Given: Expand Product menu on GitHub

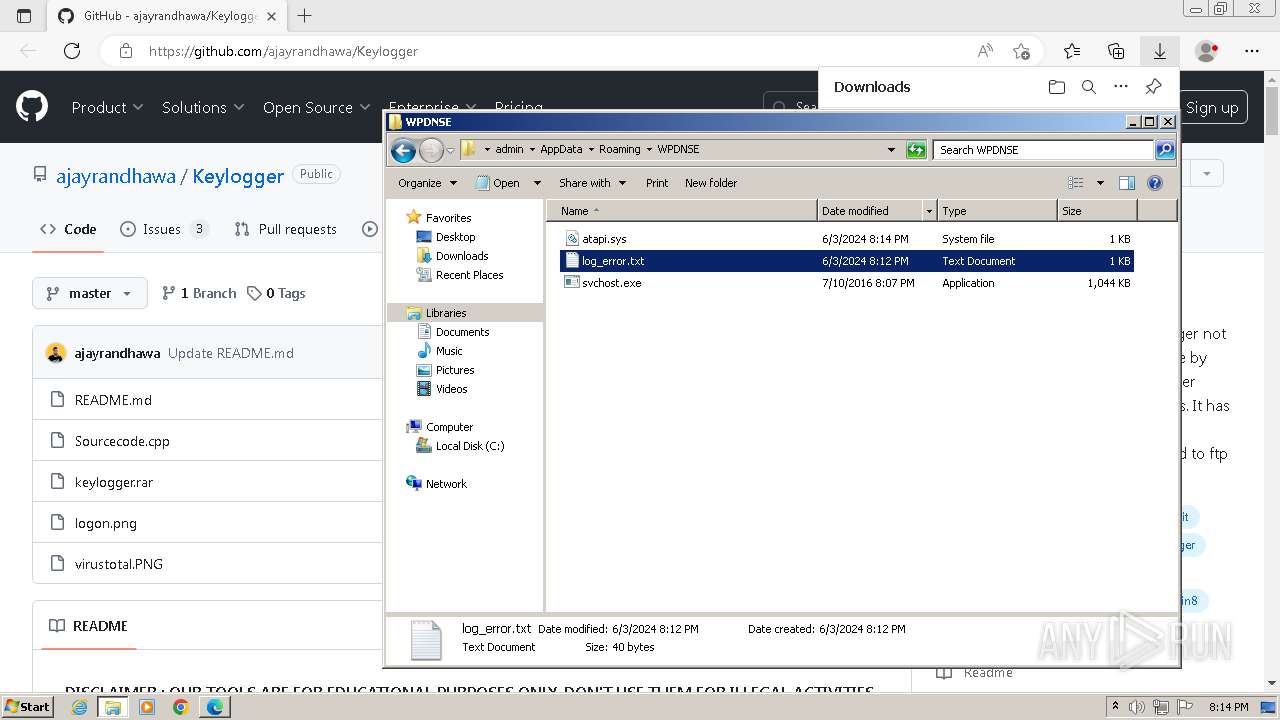Looking at the screenshot, I should point(107,107).
